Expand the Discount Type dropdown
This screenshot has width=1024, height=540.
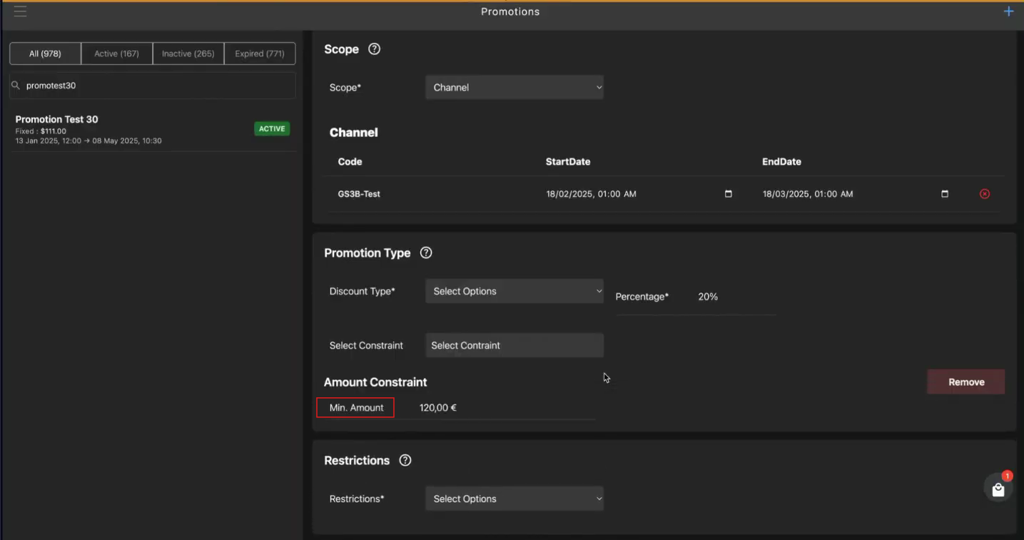(x=515, y=291)
